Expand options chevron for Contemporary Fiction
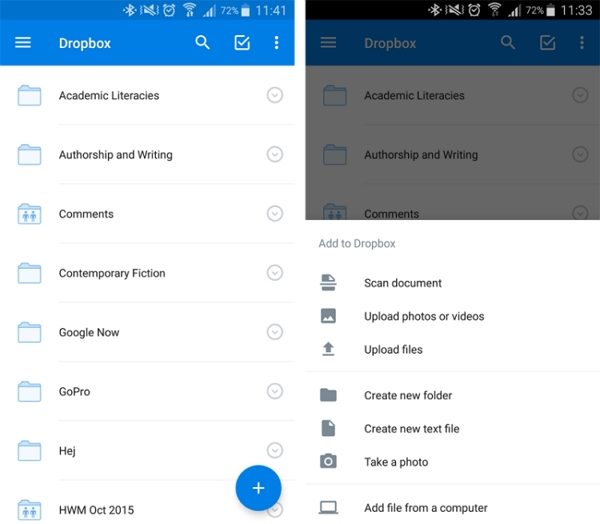 [275, 273]
